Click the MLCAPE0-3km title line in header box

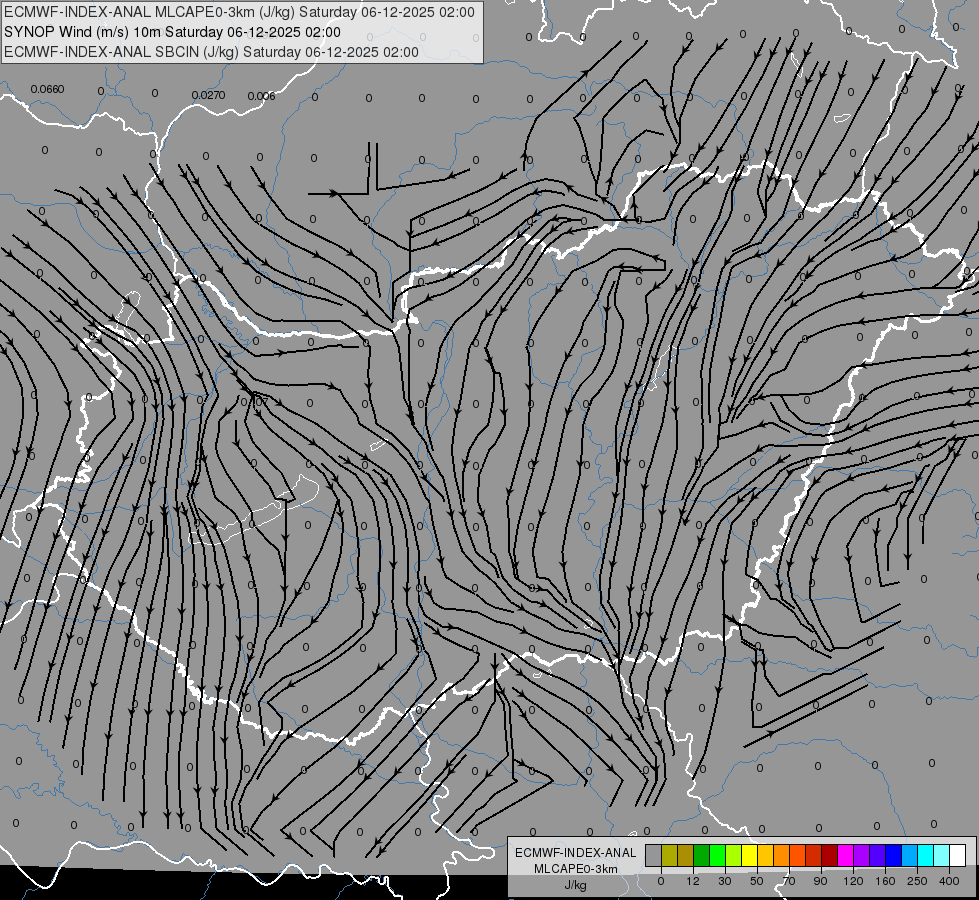(239, 12)
